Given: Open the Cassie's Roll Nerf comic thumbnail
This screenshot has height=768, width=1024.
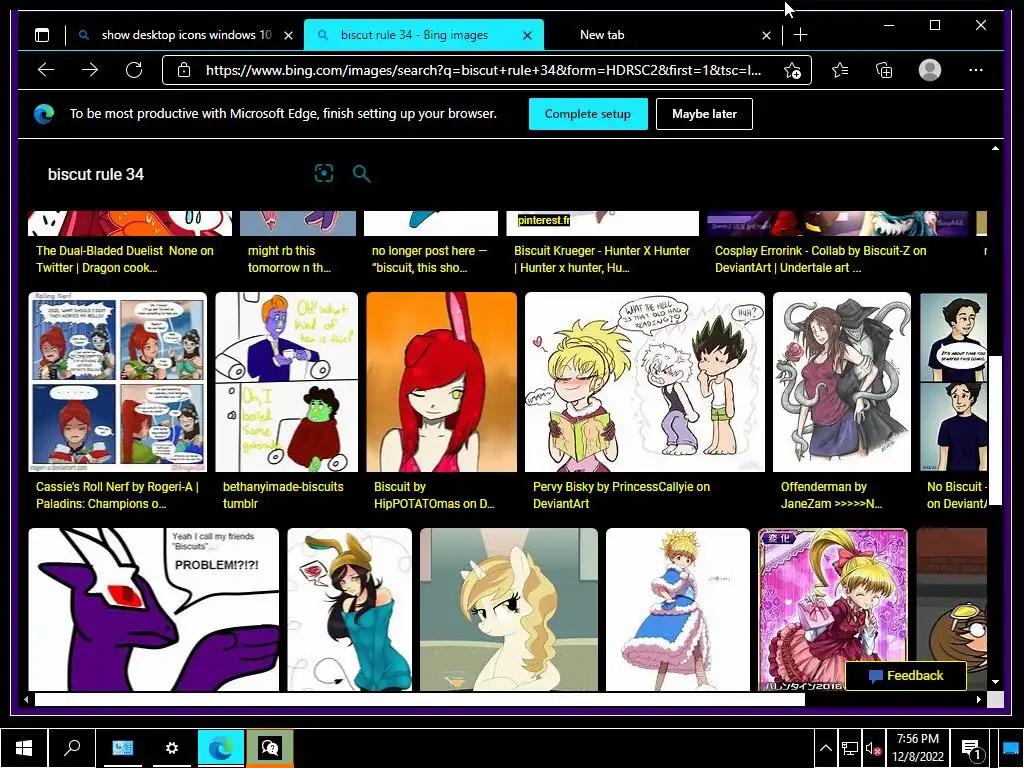Looking at the screenshot, I should tap(118, 382).
